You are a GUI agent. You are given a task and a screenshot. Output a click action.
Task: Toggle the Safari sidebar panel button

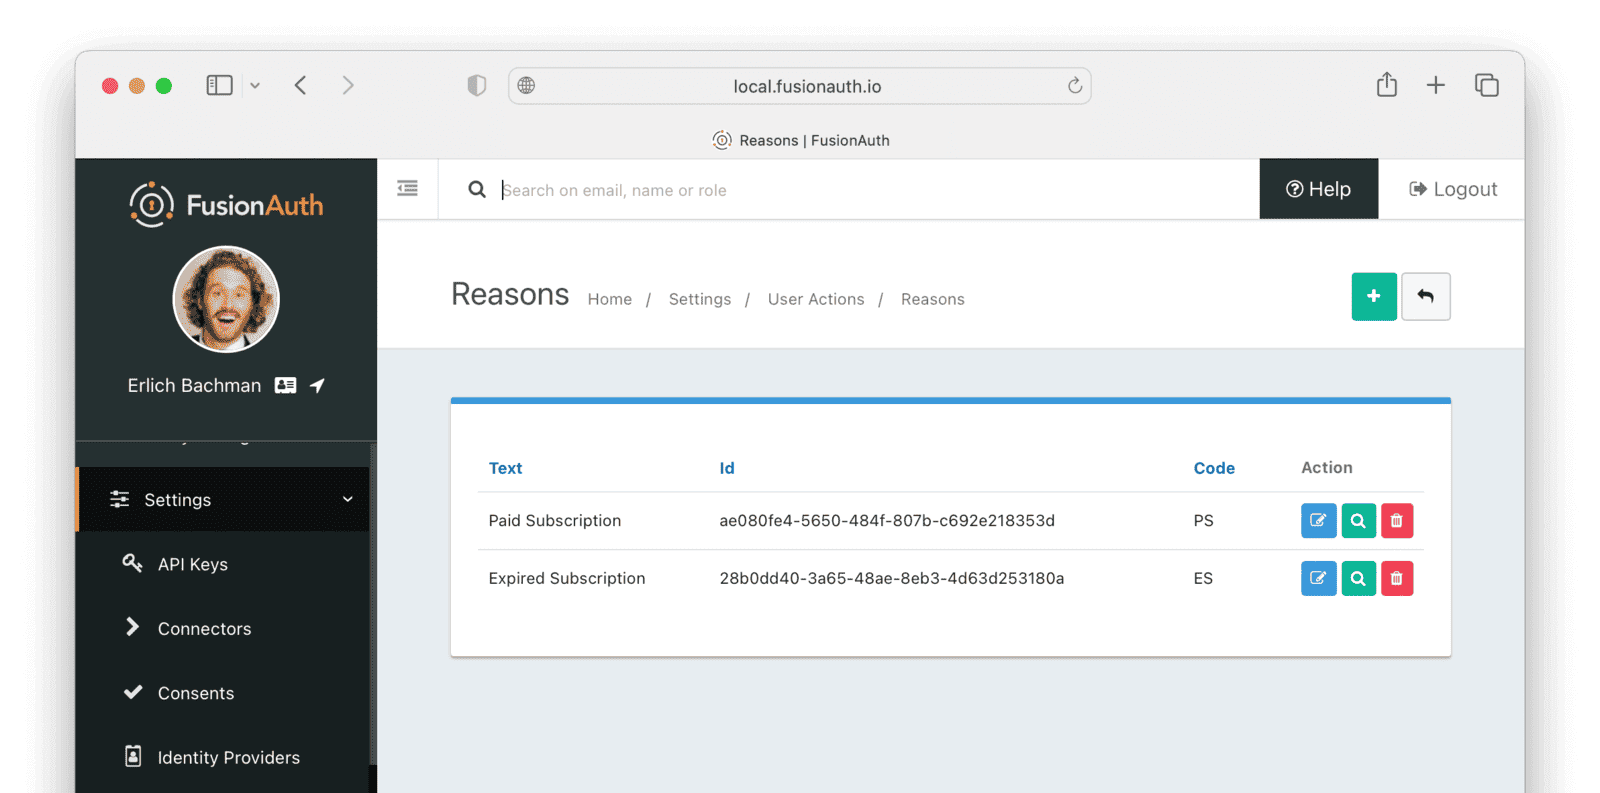tap(219, 86)
